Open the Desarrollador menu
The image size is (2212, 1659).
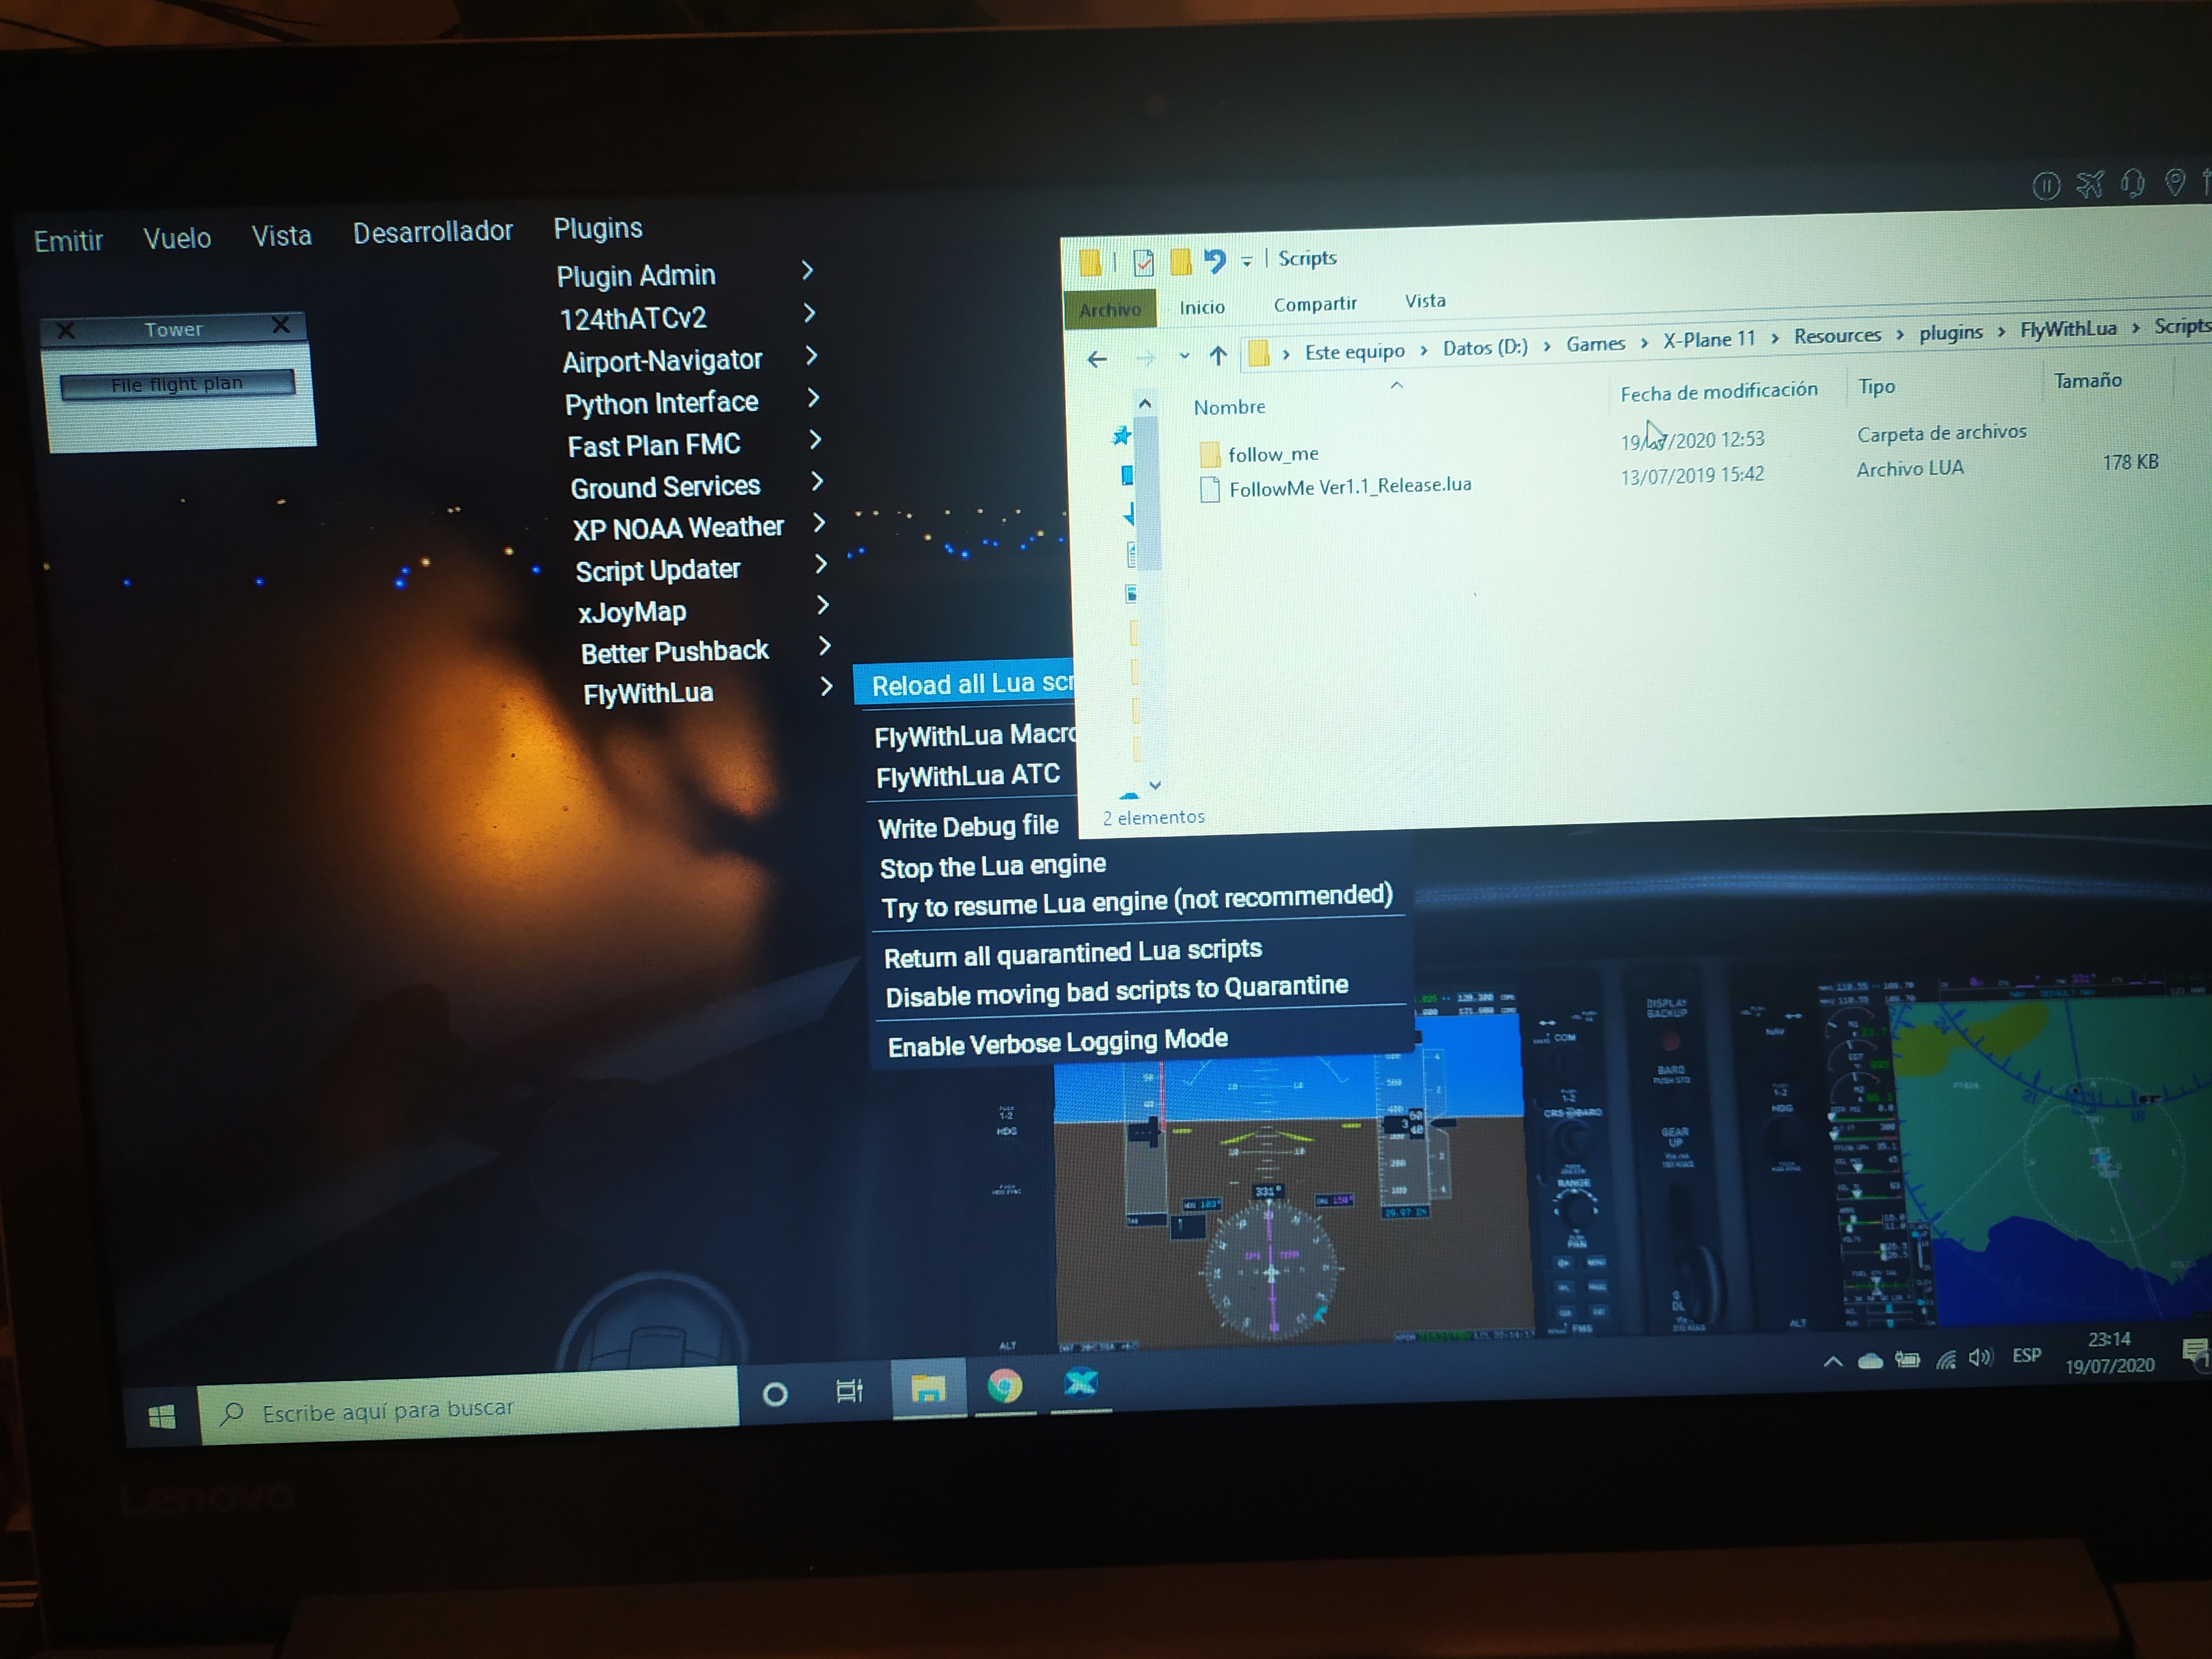(432, 232)
